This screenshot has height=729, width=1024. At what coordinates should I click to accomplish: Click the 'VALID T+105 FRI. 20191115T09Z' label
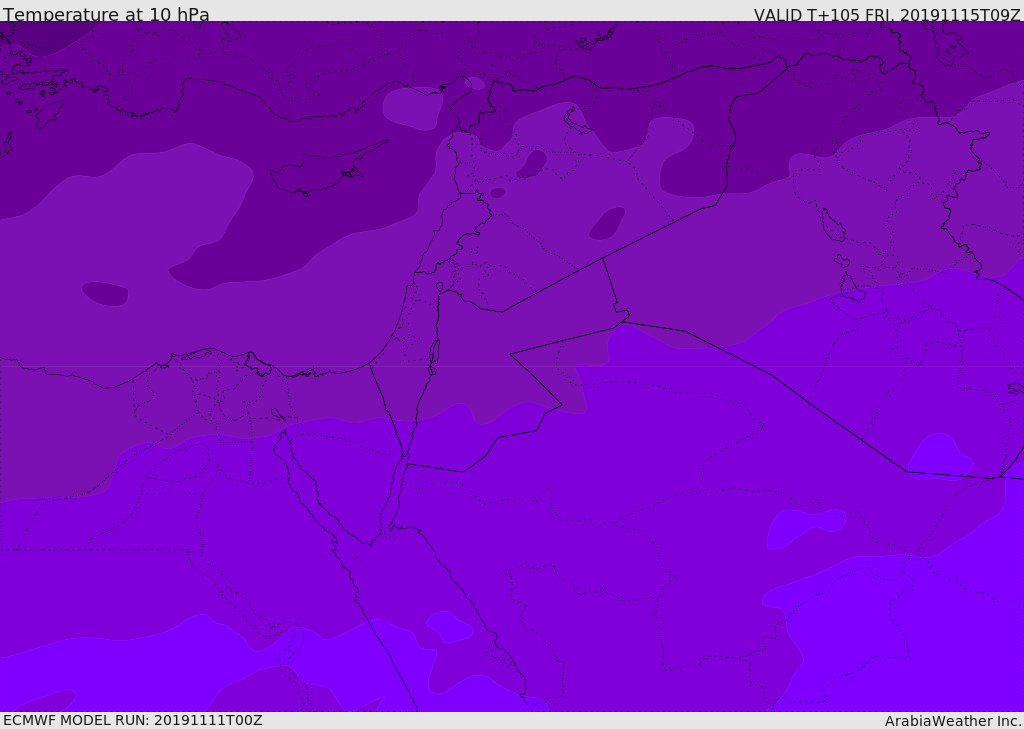coord(887,15)
